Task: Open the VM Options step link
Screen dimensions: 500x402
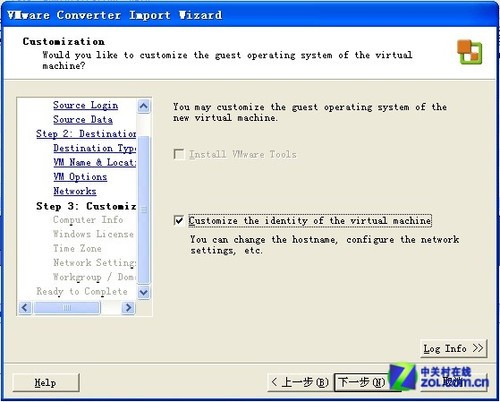Action: (80, 177)
